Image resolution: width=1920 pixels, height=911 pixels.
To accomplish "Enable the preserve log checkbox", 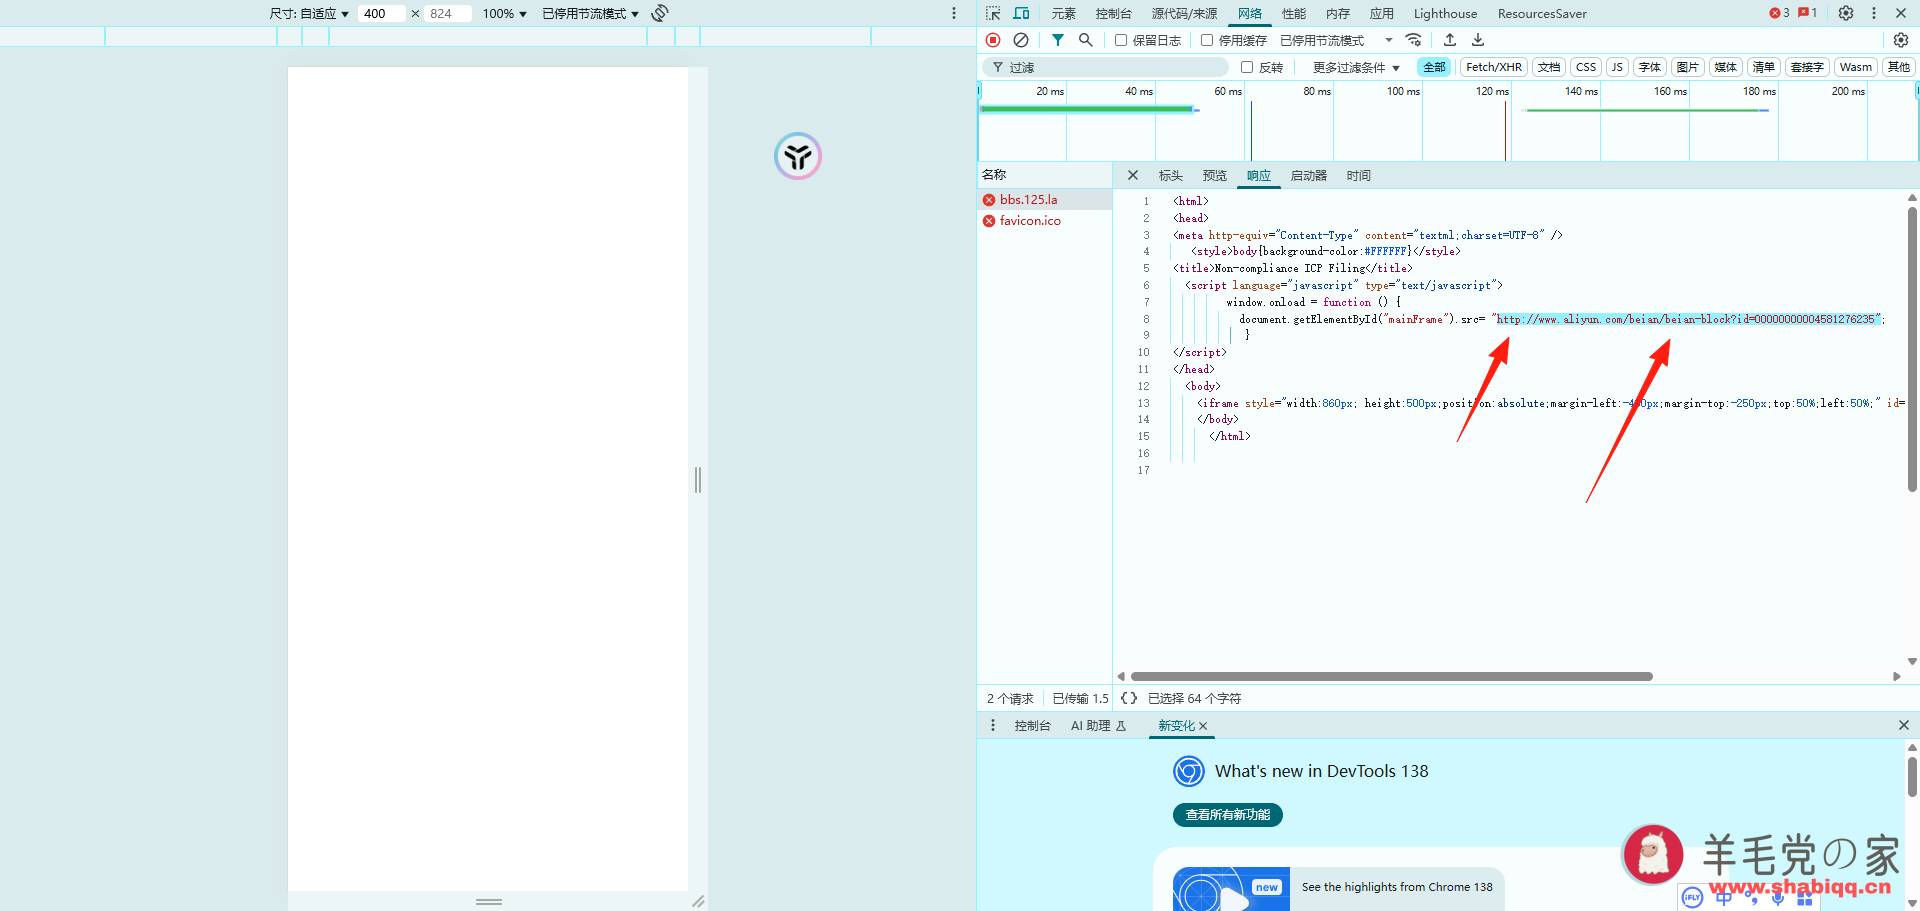I will (1121, 40).
